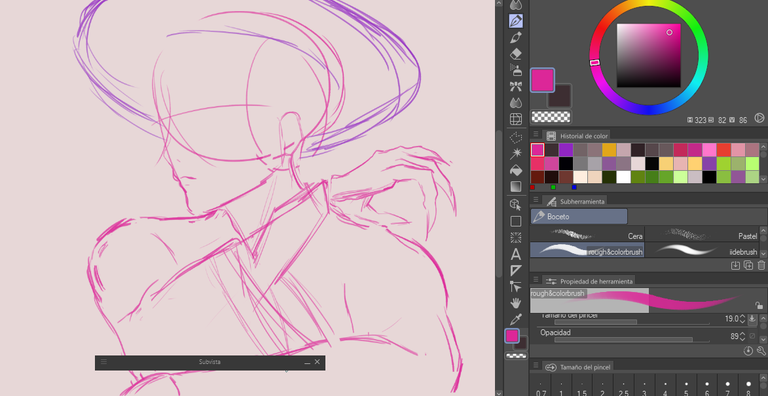
Task: Select the Hand move canvas tool
Action: click(515, 303)
